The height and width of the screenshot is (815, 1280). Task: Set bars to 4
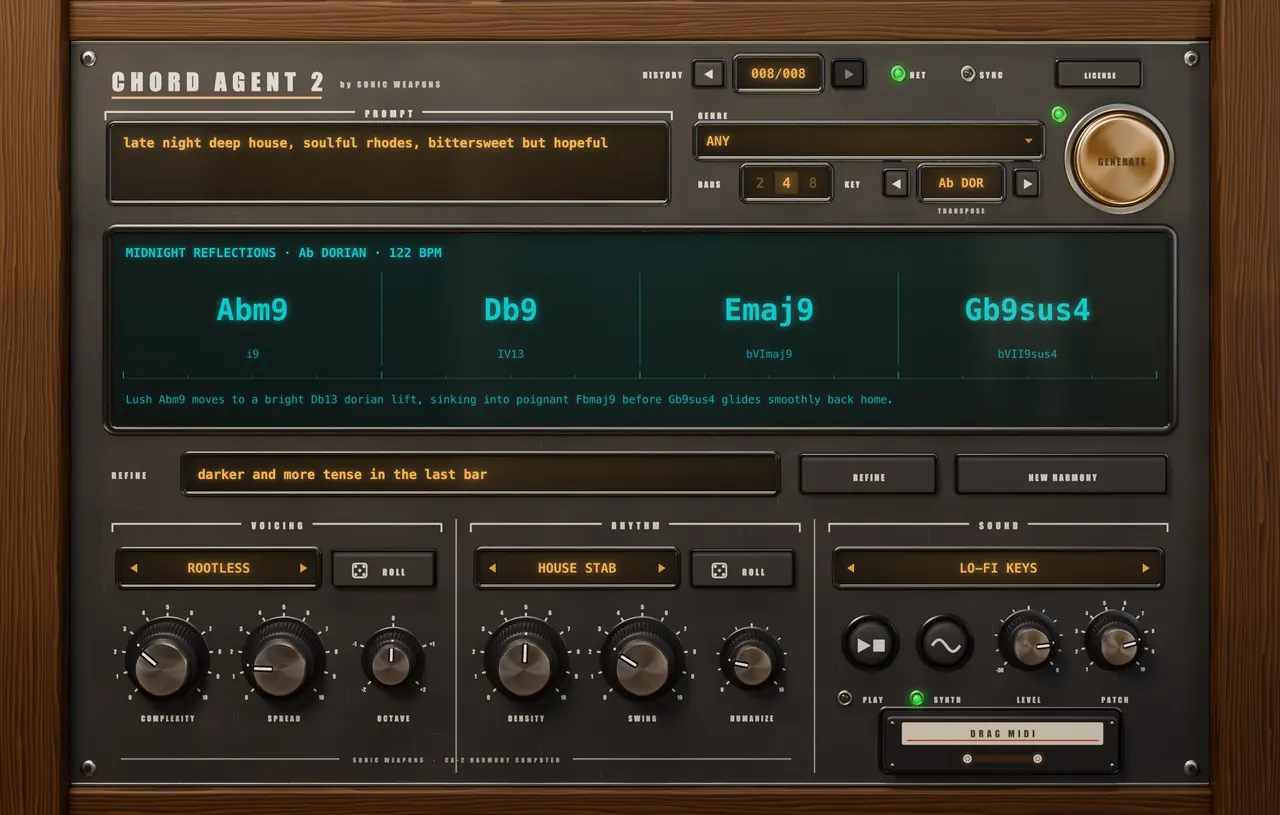click(787, 183)
